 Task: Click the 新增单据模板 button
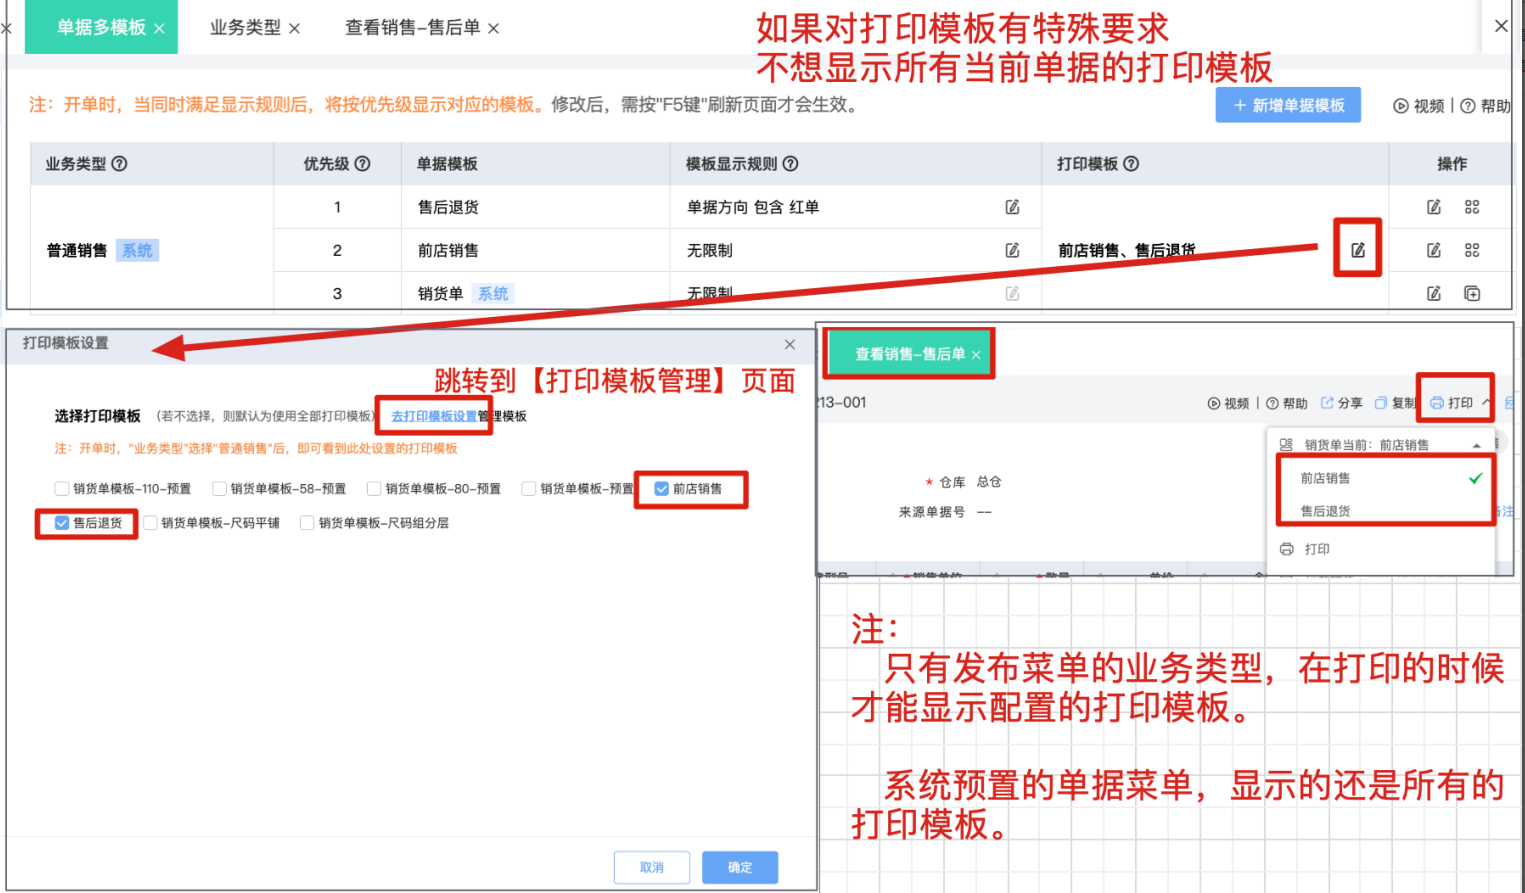[x=1288, y=105]
